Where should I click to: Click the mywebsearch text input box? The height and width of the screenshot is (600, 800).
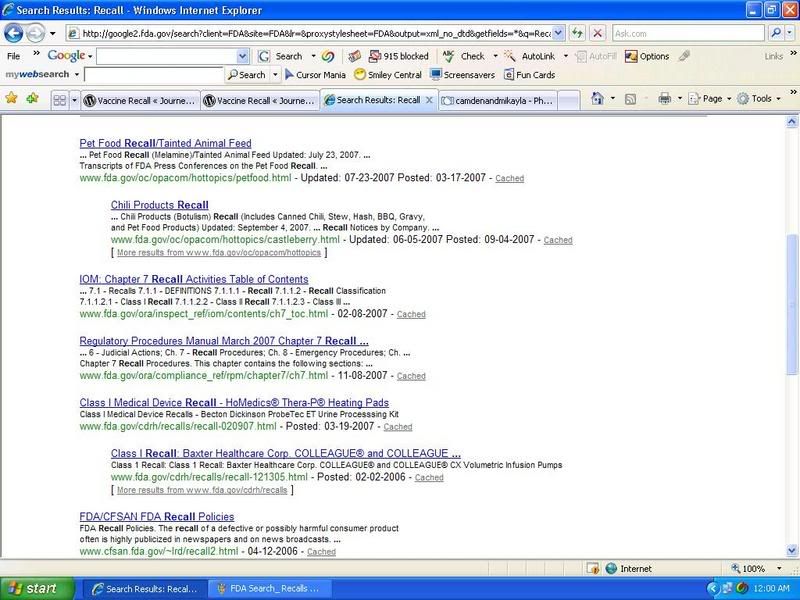[x=154, y=75]
